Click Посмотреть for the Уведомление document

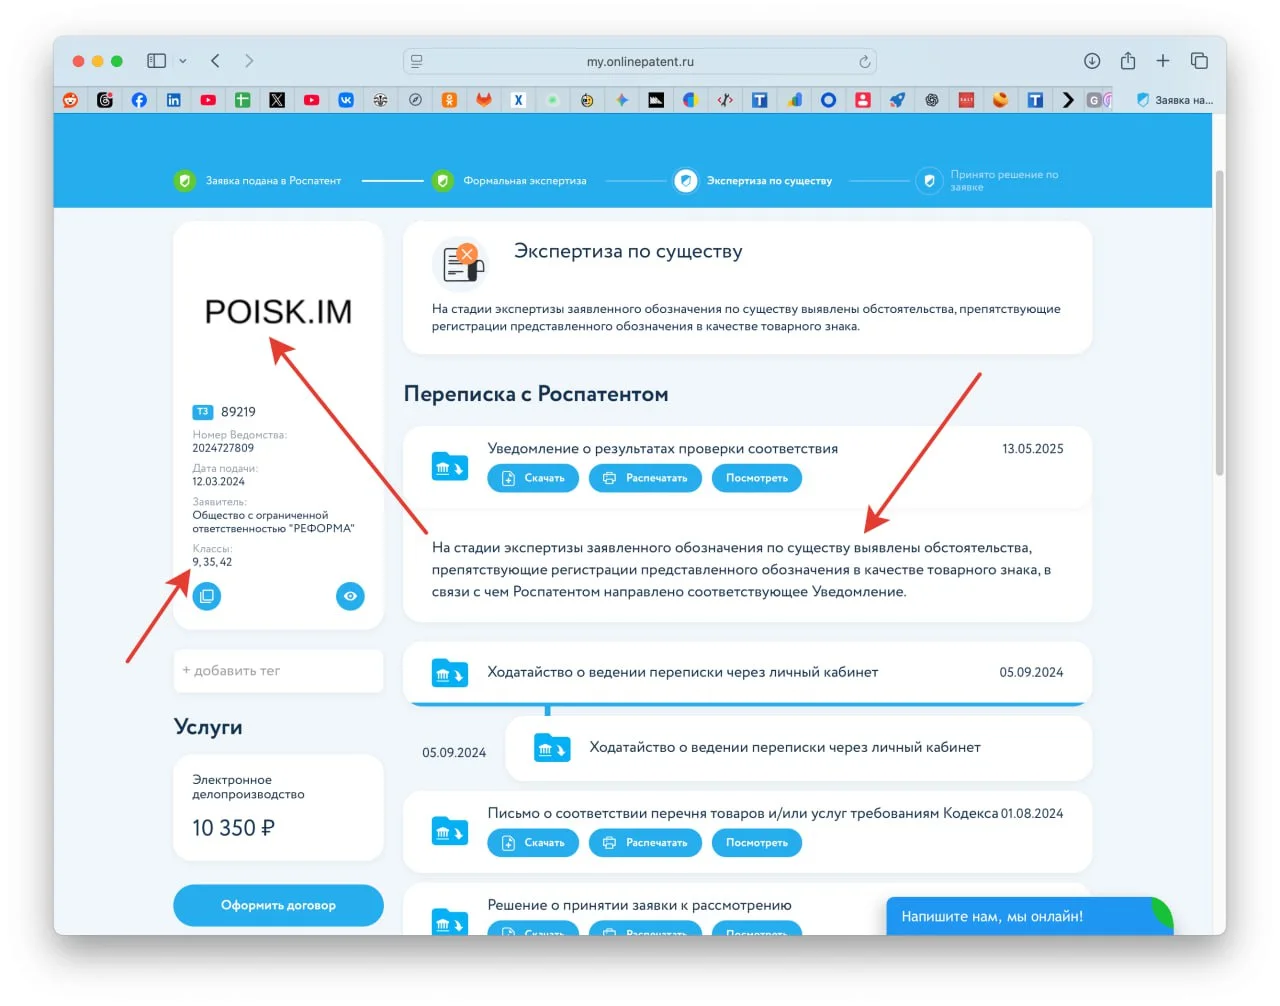pos(757,478)
